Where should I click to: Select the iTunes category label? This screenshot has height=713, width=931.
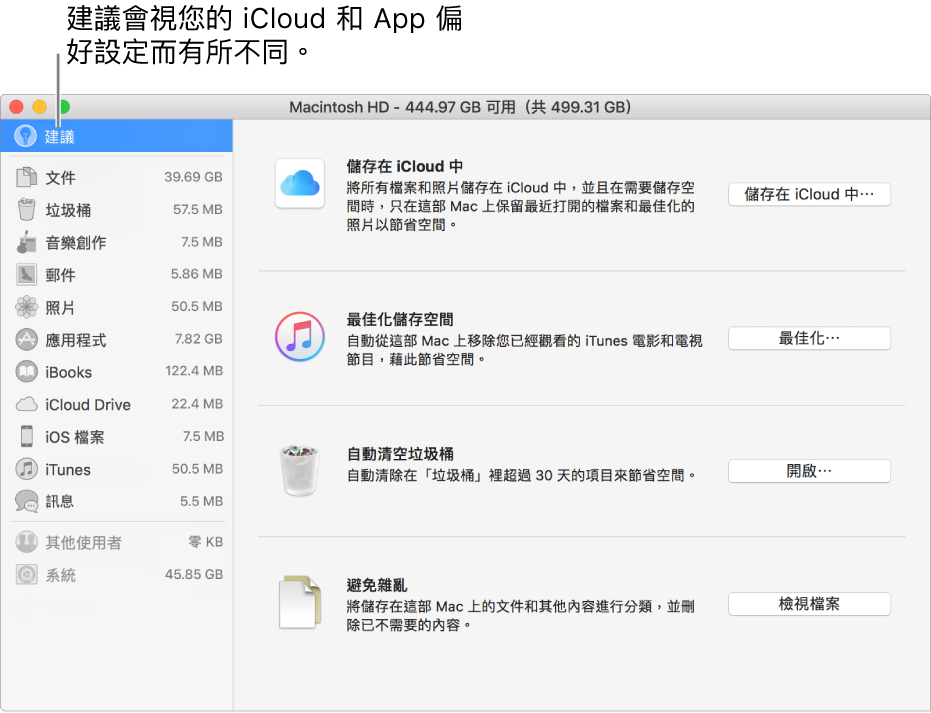point(68,470)
